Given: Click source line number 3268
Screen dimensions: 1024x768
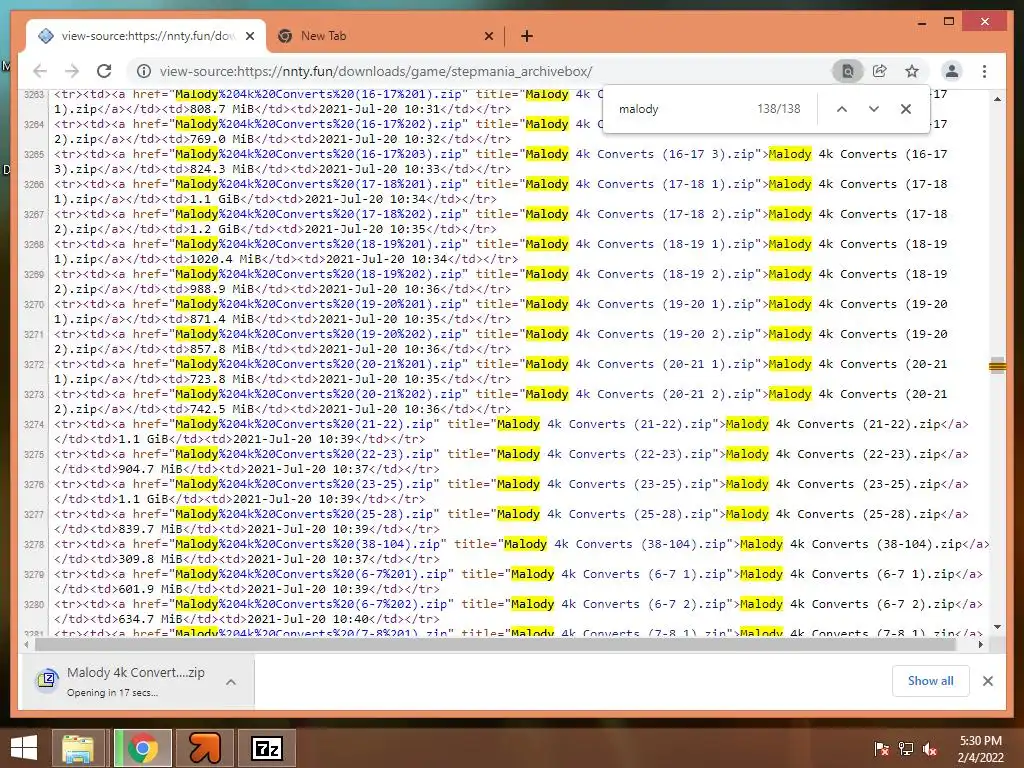Looking at the screenshot, I should pos(34,244).
